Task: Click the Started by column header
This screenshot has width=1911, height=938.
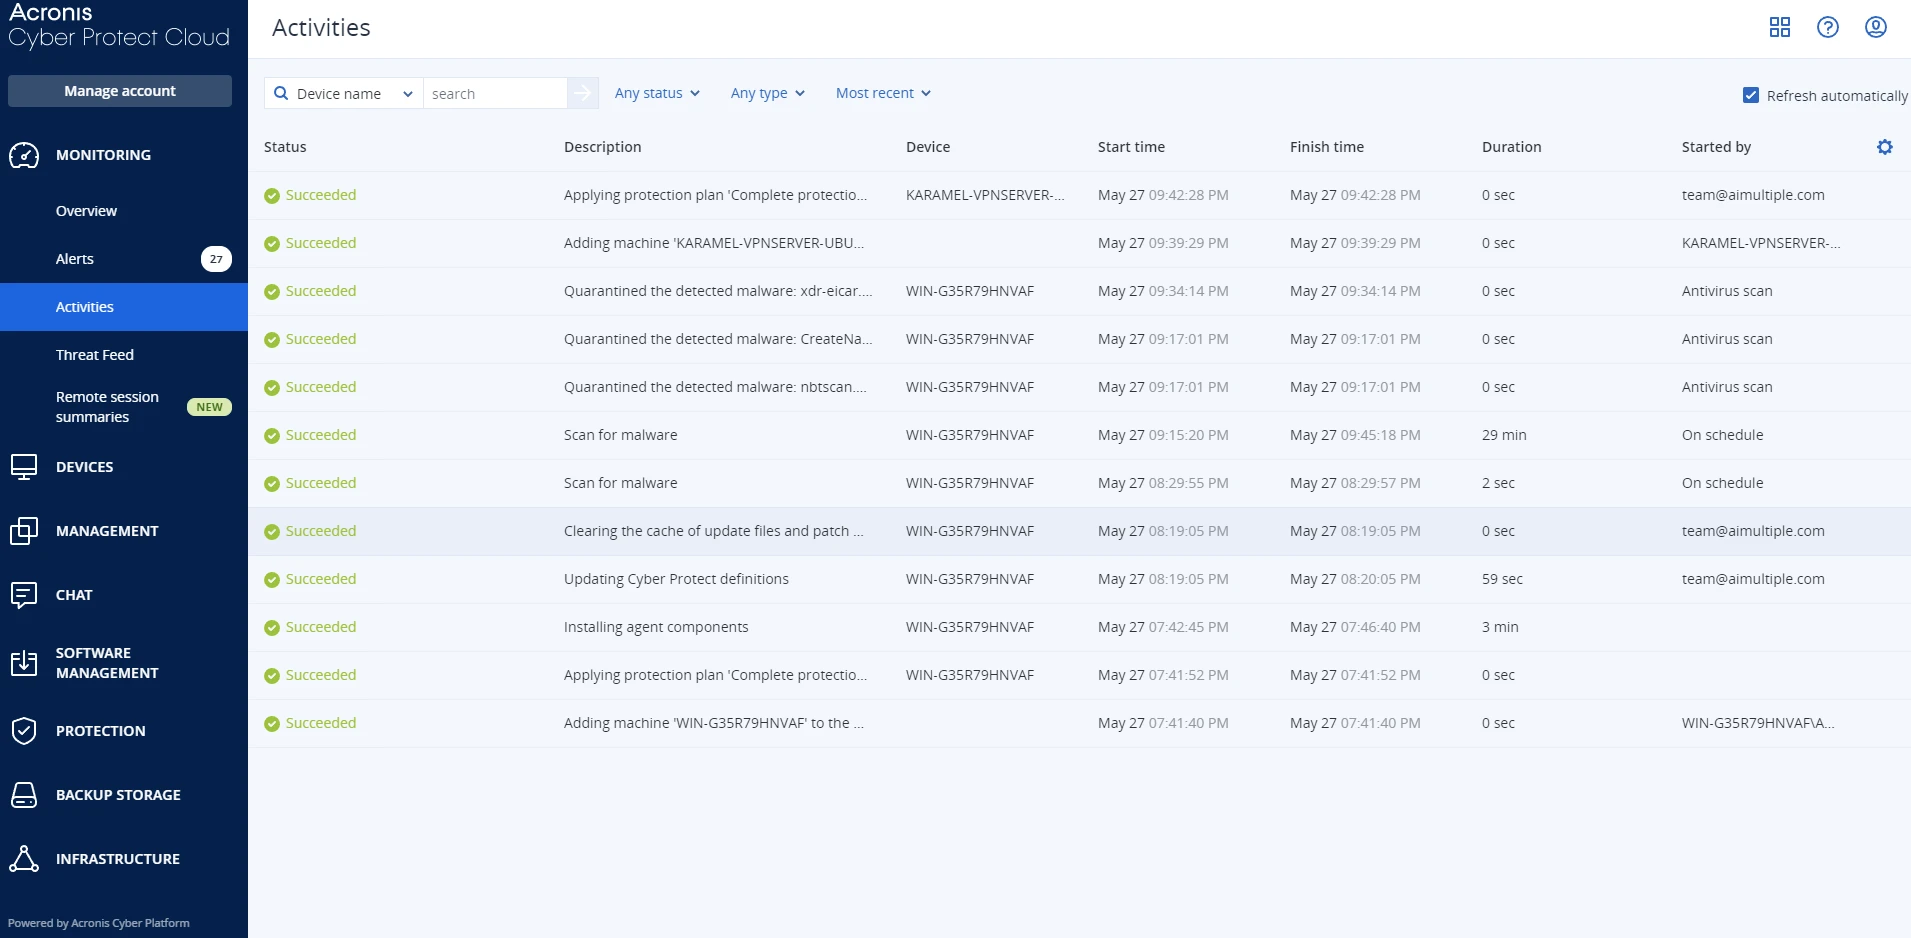Action: [1716, 147]
